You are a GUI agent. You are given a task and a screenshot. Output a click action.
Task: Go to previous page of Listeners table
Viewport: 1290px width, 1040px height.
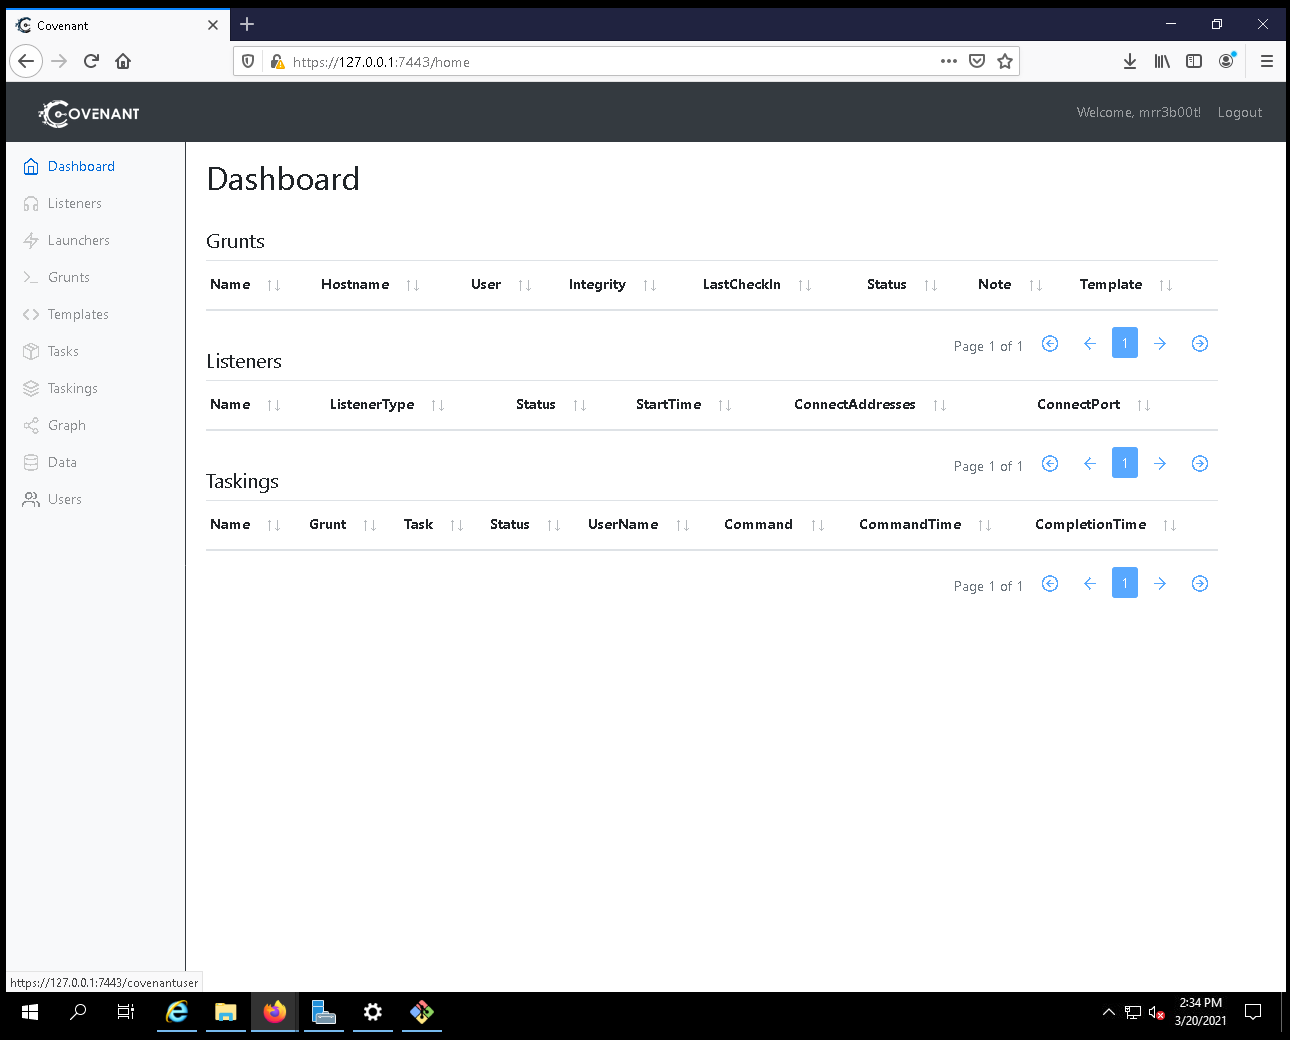1090,463
